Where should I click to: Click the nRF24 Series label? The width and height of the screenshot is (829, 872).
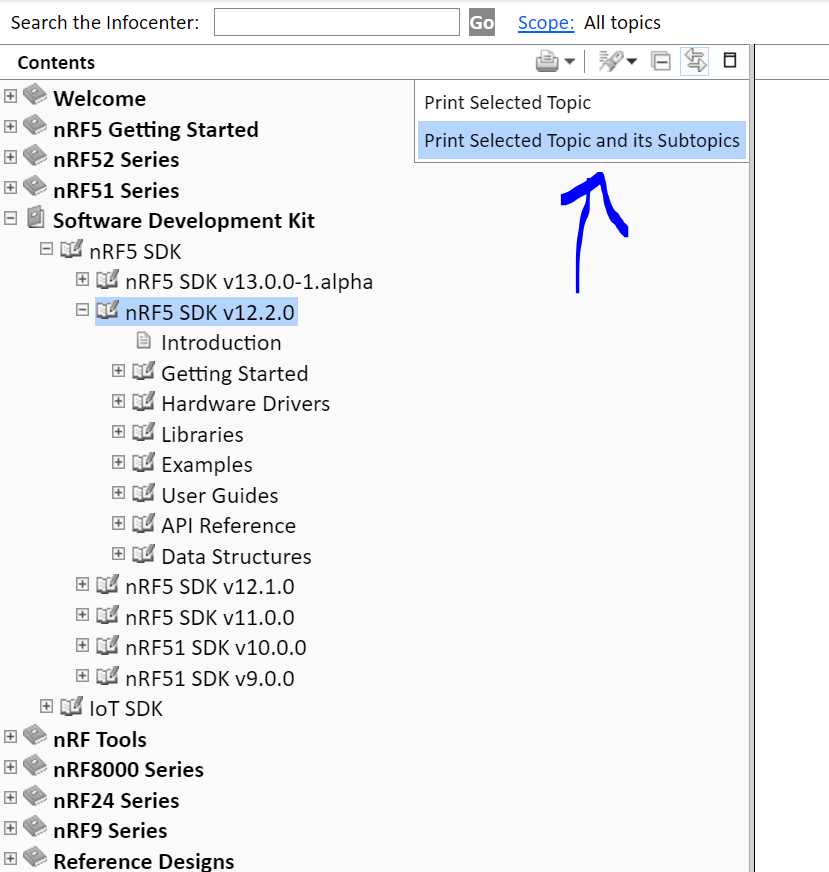116,800
